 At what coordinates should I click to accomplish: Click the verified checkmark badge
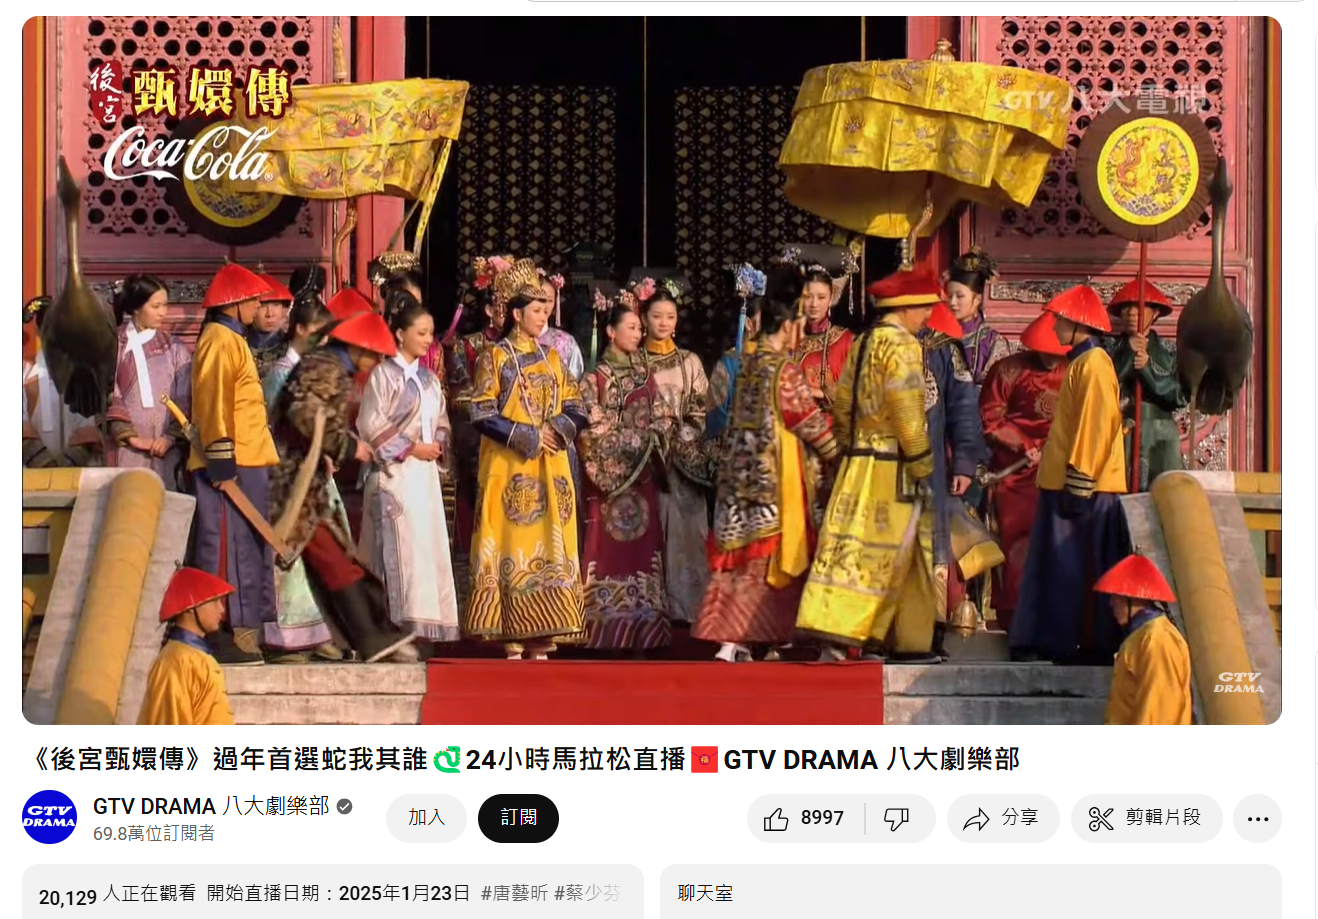click(x=344, y=806)
